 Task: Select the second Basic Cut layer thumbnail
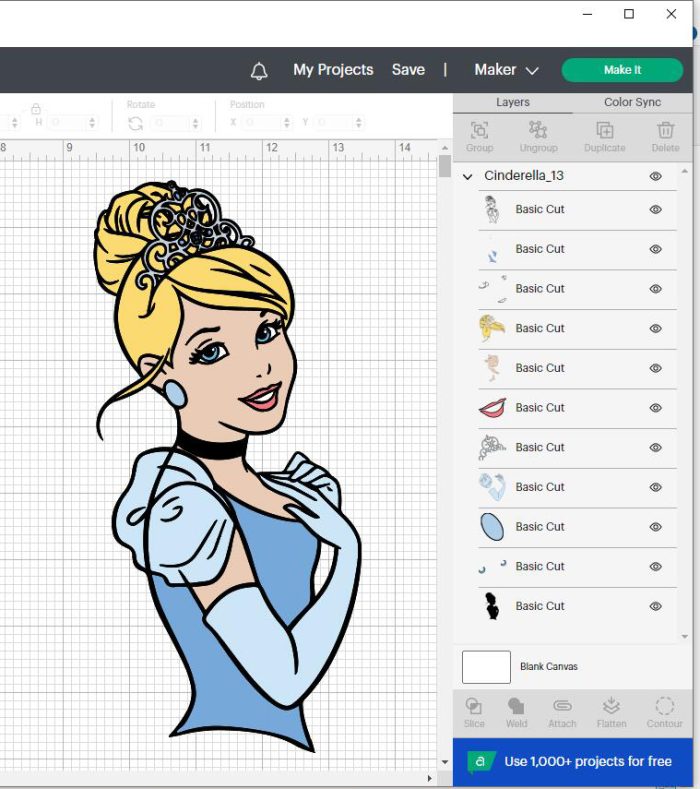[x=492, y=249]
